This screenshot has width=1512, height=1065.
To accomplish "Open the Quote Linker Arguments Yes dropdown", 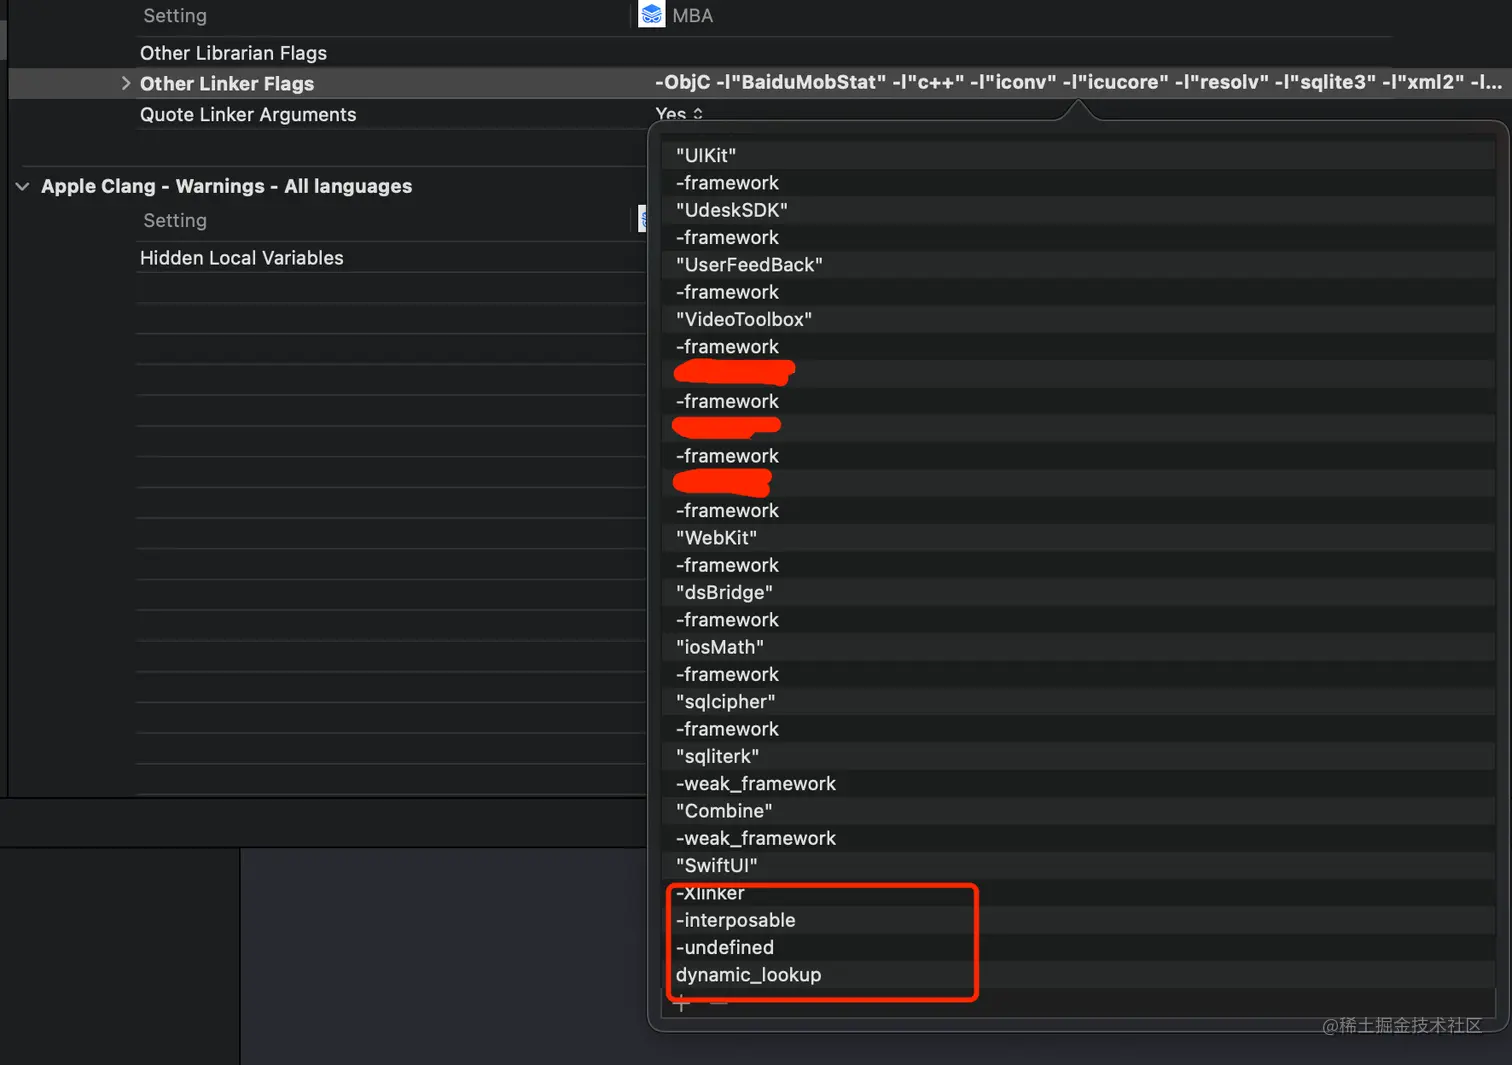I will (679, 114).
